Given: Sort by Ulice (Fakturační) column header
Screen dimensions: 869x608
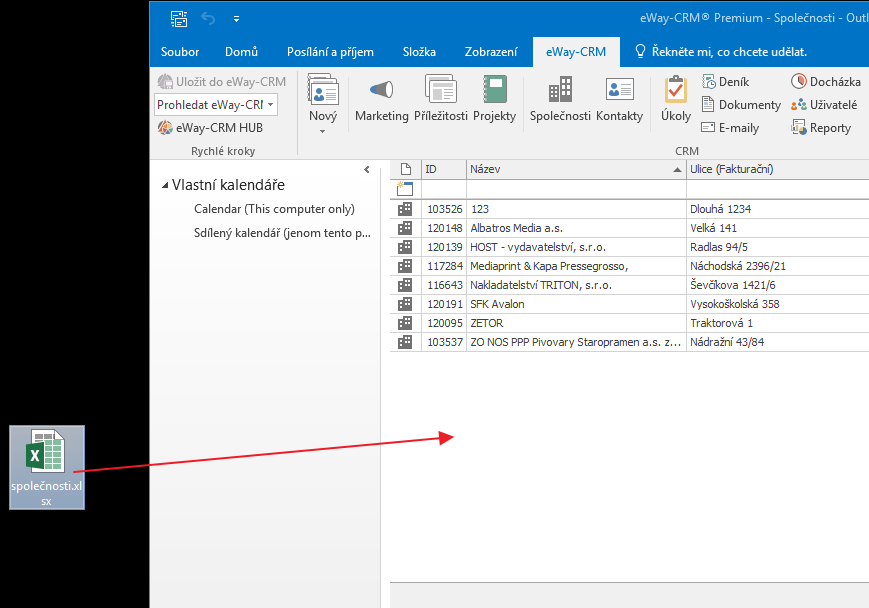Looking at the screenshot, I should click(778, 169).
